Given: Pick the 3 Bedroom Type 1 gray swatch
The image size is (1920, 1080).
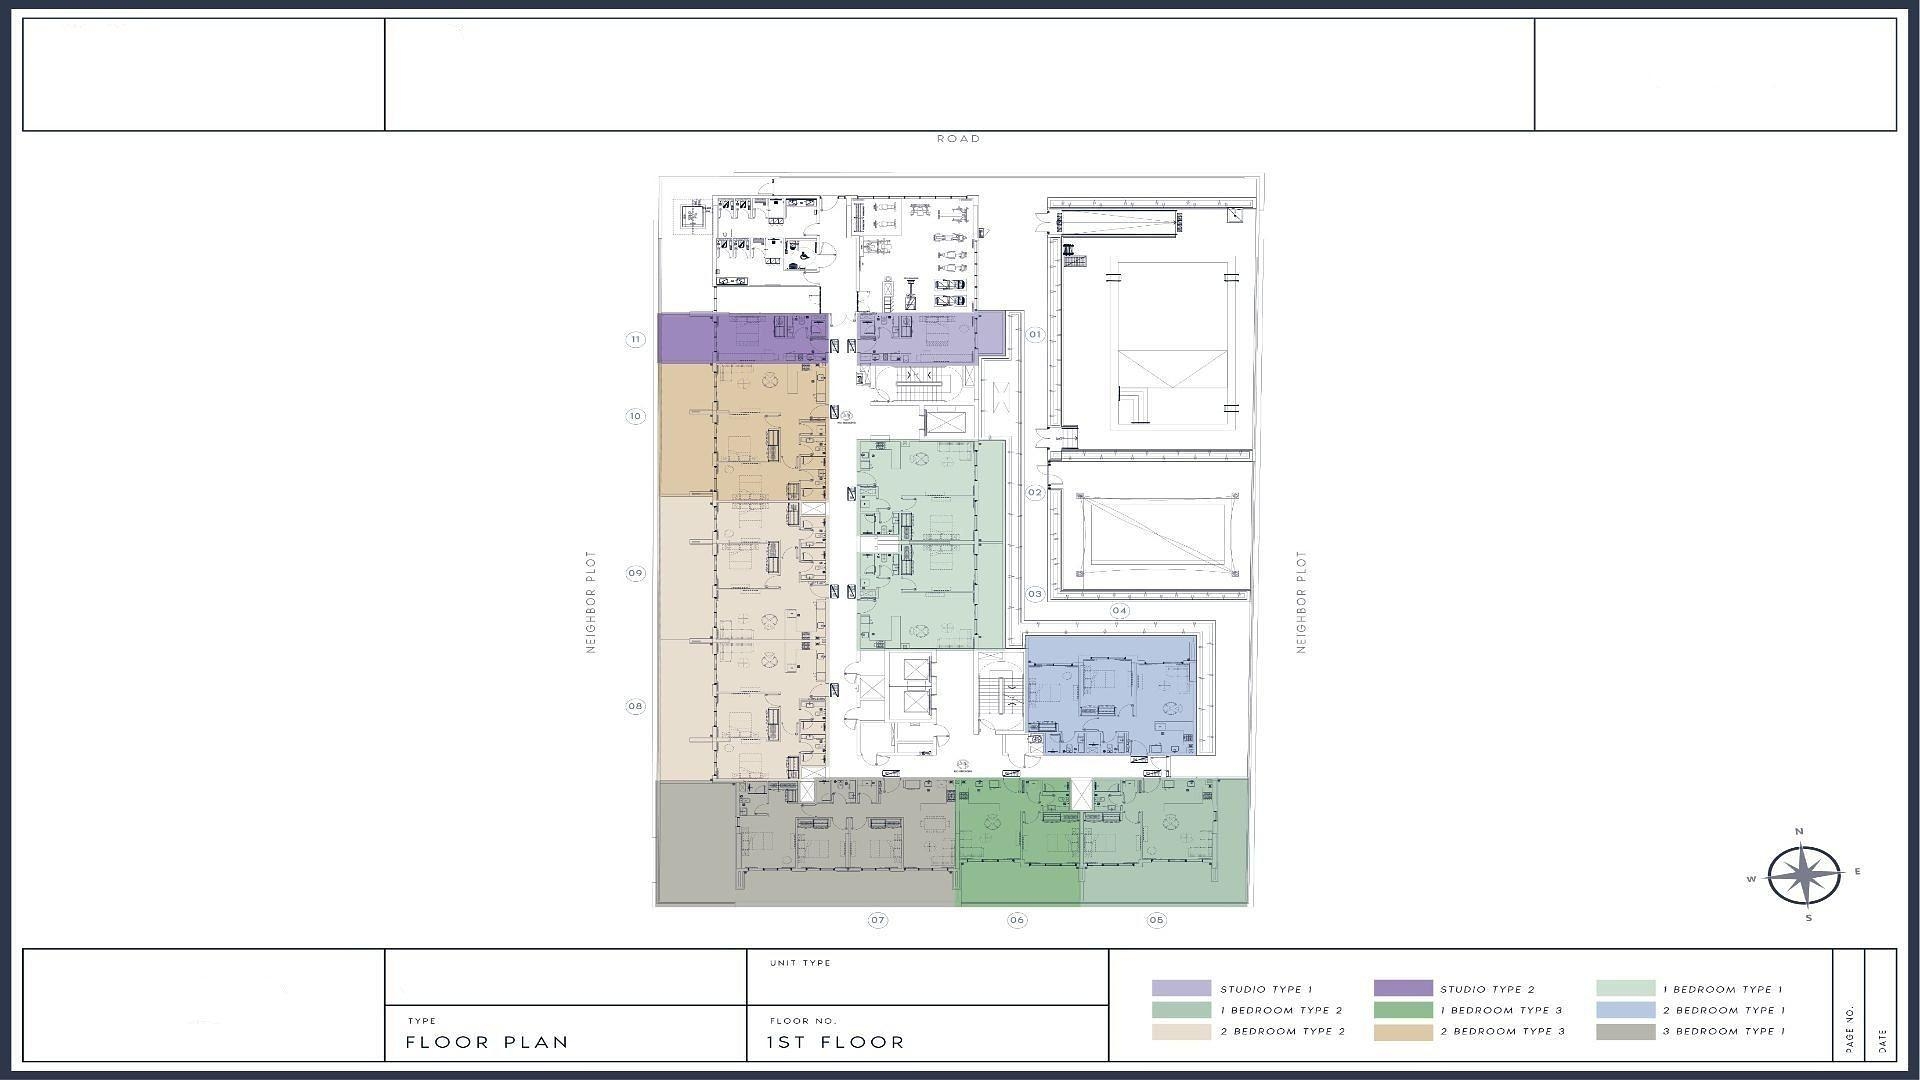Looking at the screenshot, I should pyautogui.click(x=1625, y=1031).
